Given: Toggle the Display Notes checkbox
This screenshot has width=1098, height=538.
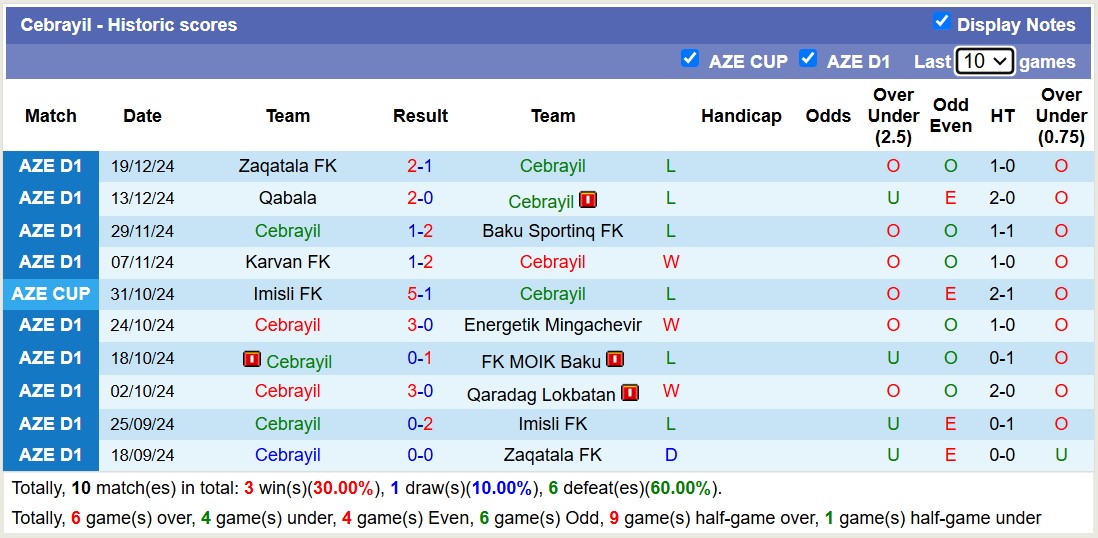Looking at the screenshot, I should pos(941,22).
